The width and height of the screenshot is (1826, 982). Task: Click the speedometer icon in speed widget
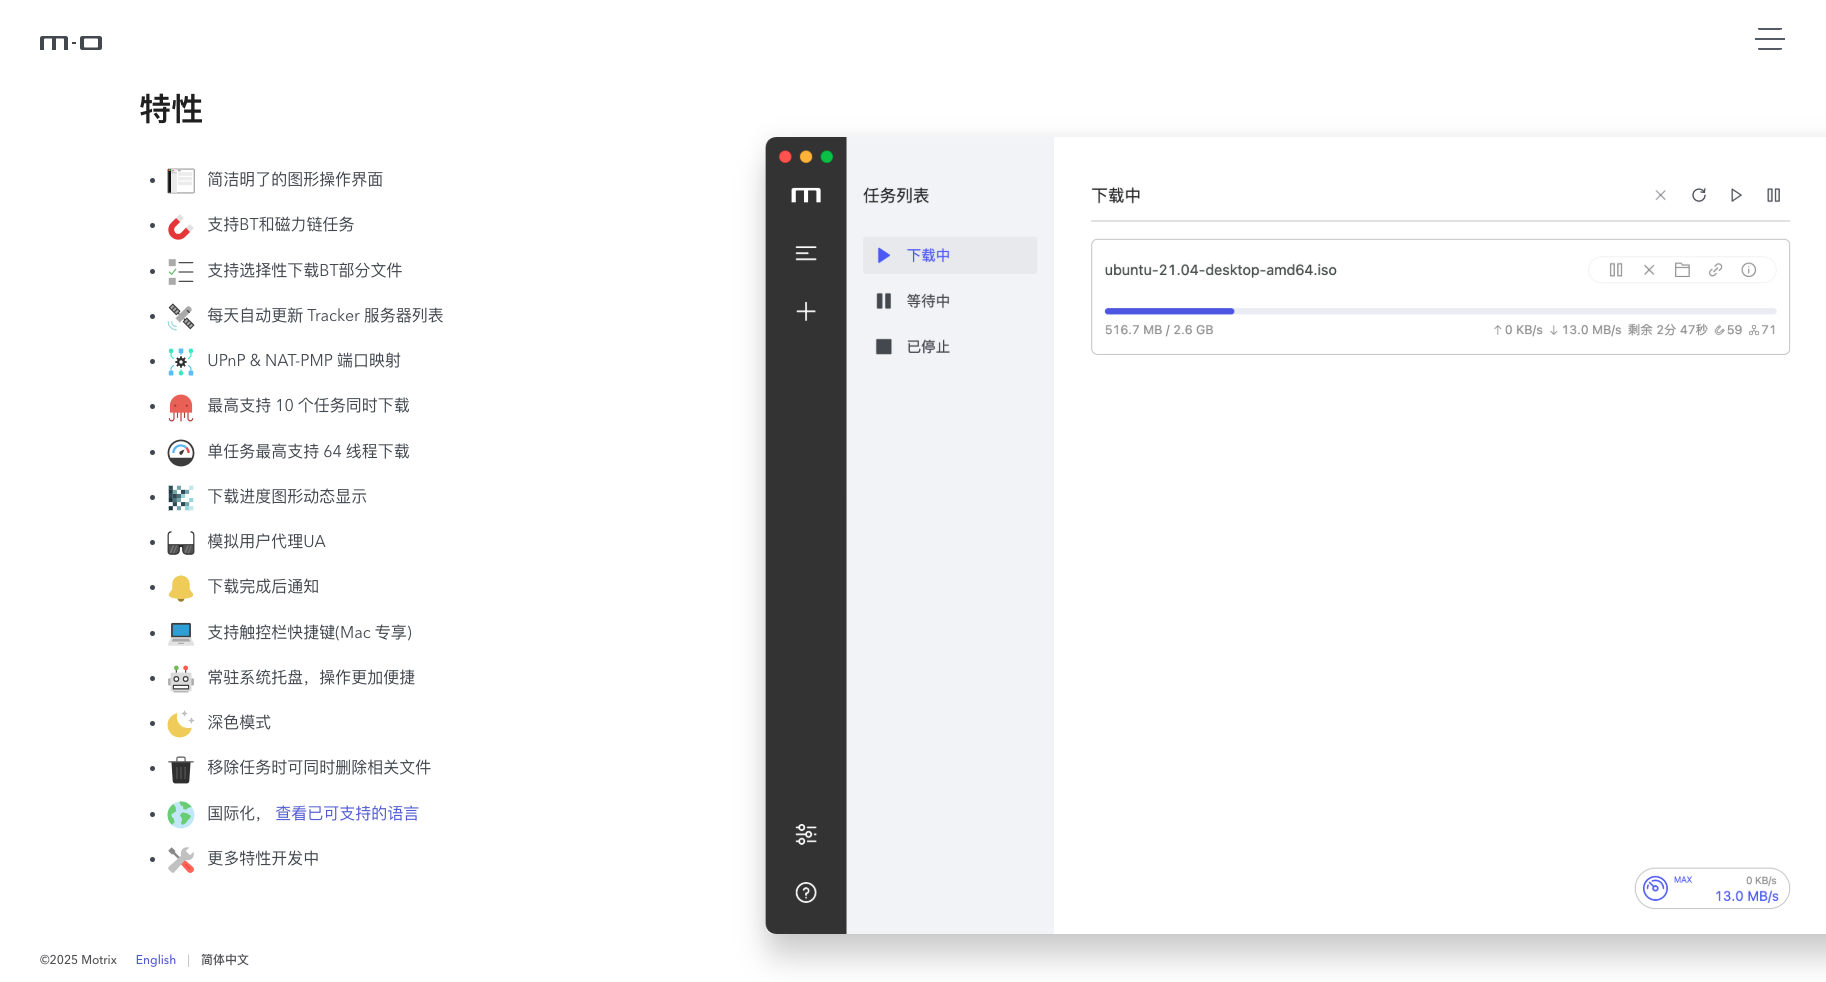(x=1656, y=888)
